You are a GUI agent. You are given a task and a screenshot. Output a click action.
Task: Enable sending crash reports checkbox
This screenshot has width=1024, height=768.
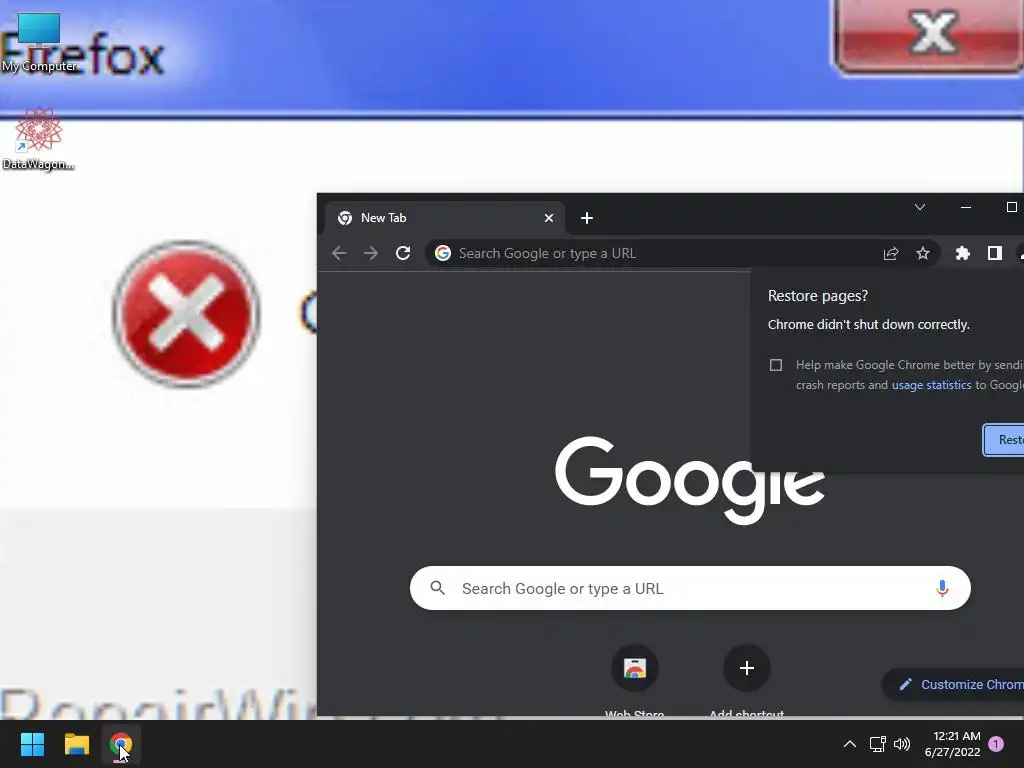pyautogui.click(x=776, y=365)
